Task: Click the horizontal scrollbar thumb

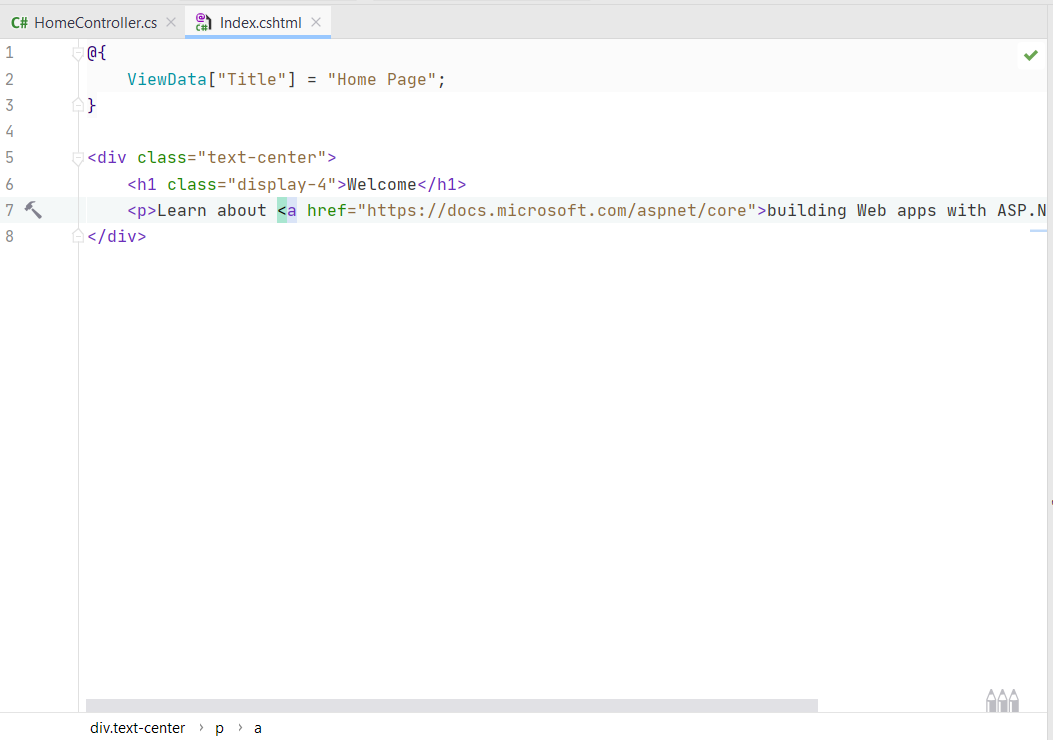Action: [451, 705]
